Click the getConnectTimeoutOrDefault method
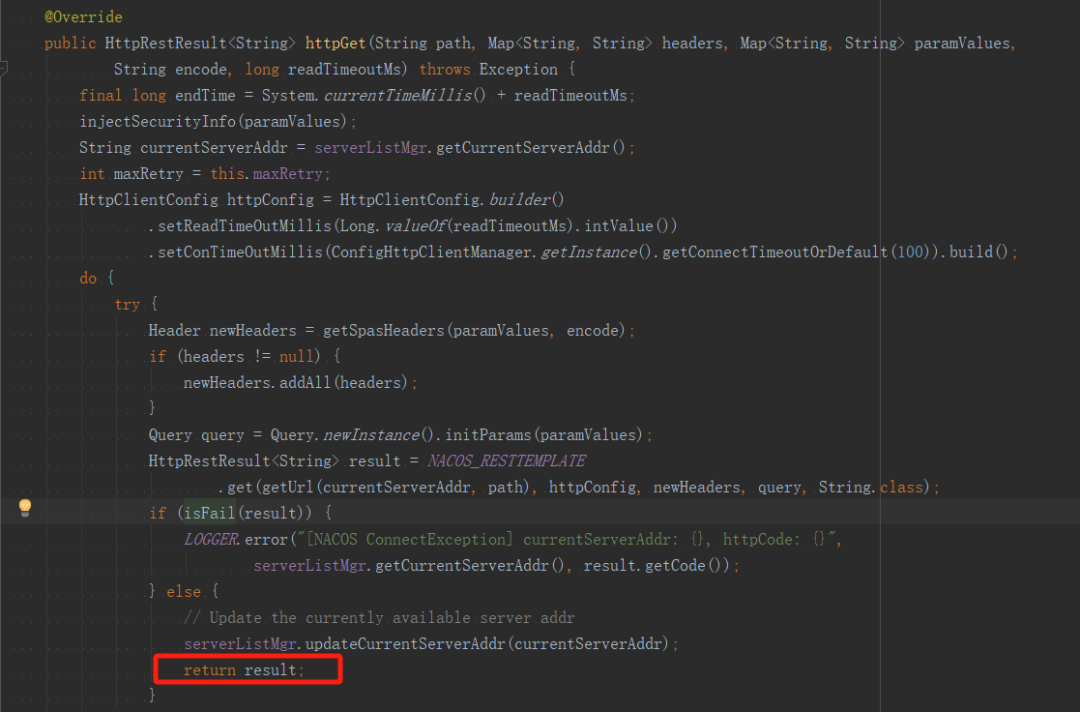 [x=775, y=252]
